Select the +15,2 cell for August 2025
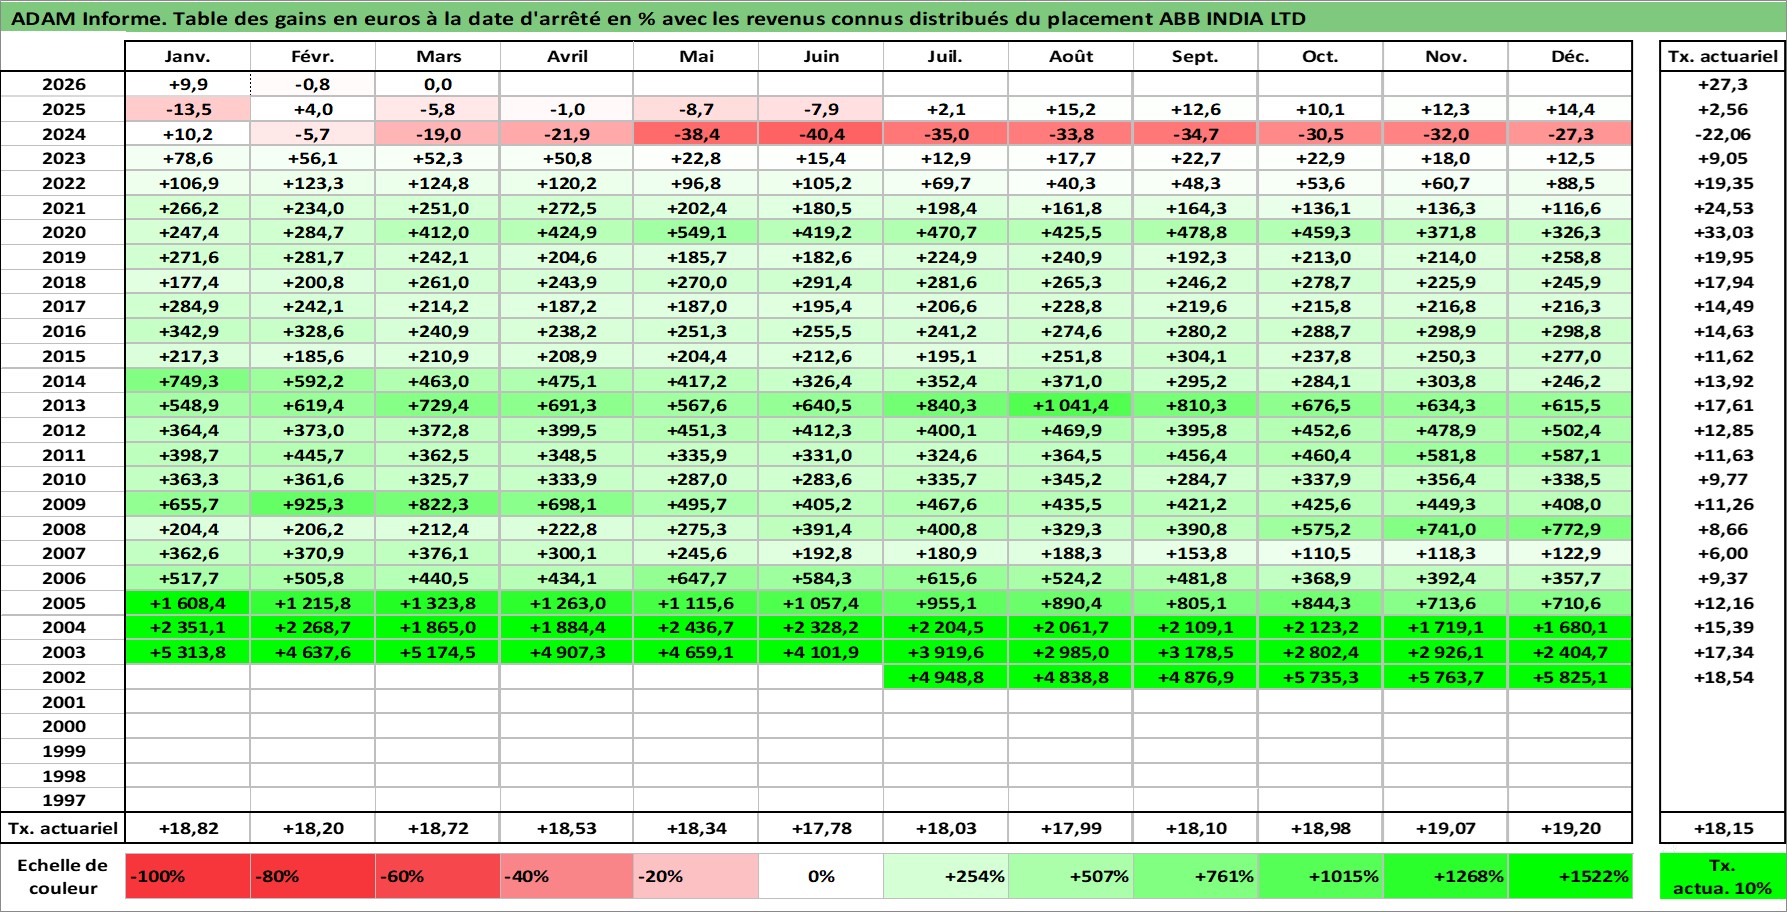The image size is (1787, 912). point(1071,109)
